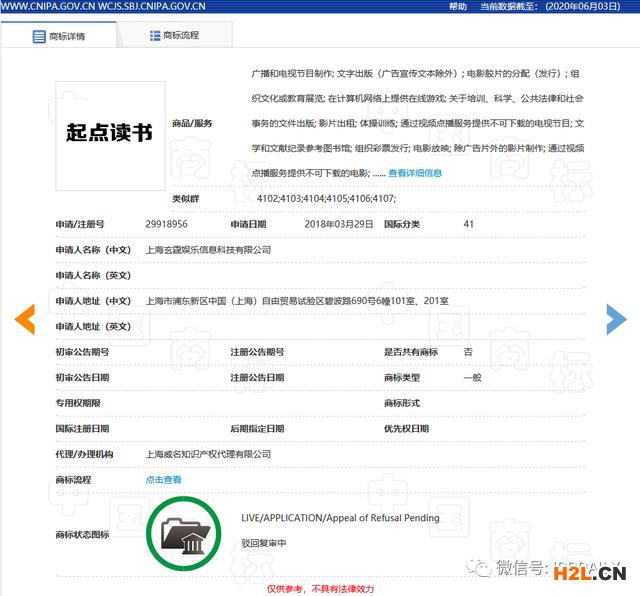Click the 代理/办理机构 label
Screen dimensions: 640x596
click(x=84, y=454)
